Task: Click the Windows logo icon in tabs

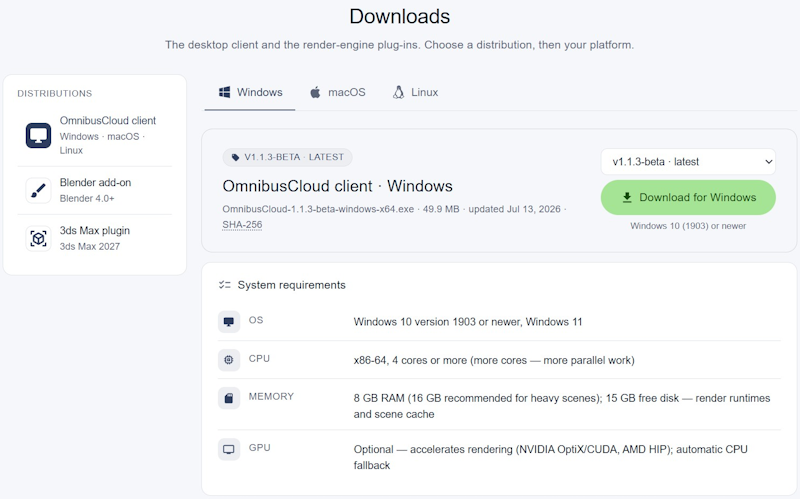Action: [x=224, y=92]
